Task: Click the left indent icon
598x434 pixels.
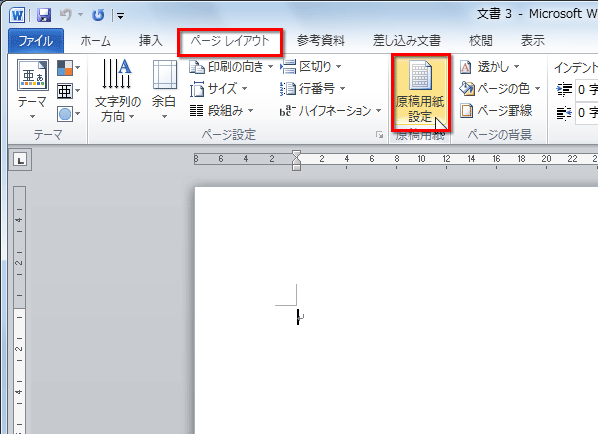Action: click(x=564, y=90)
